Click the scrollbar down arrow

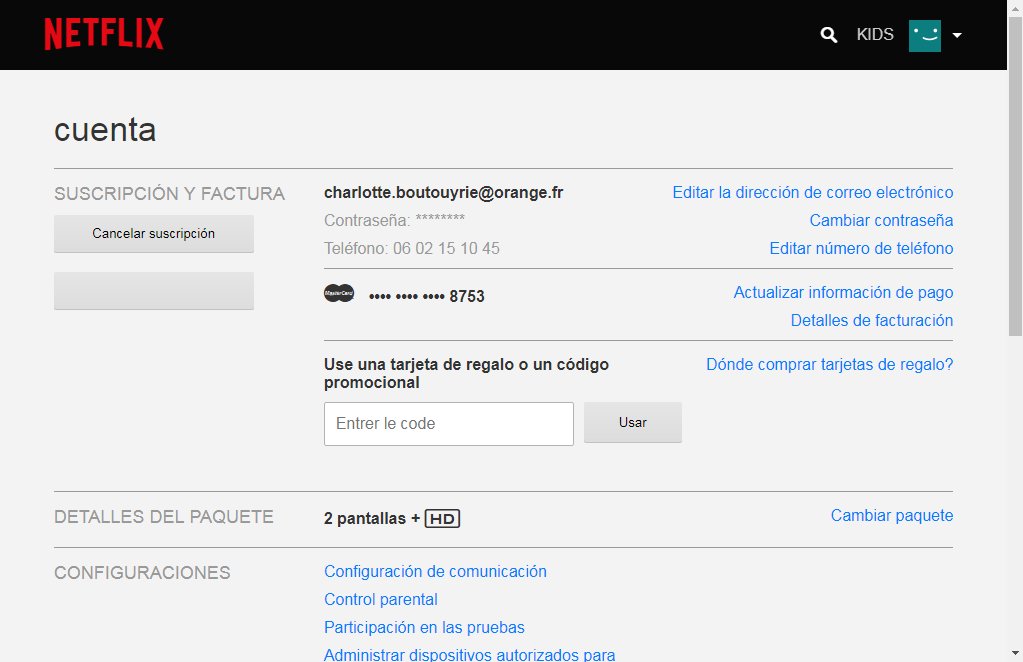click(1015, 653)
